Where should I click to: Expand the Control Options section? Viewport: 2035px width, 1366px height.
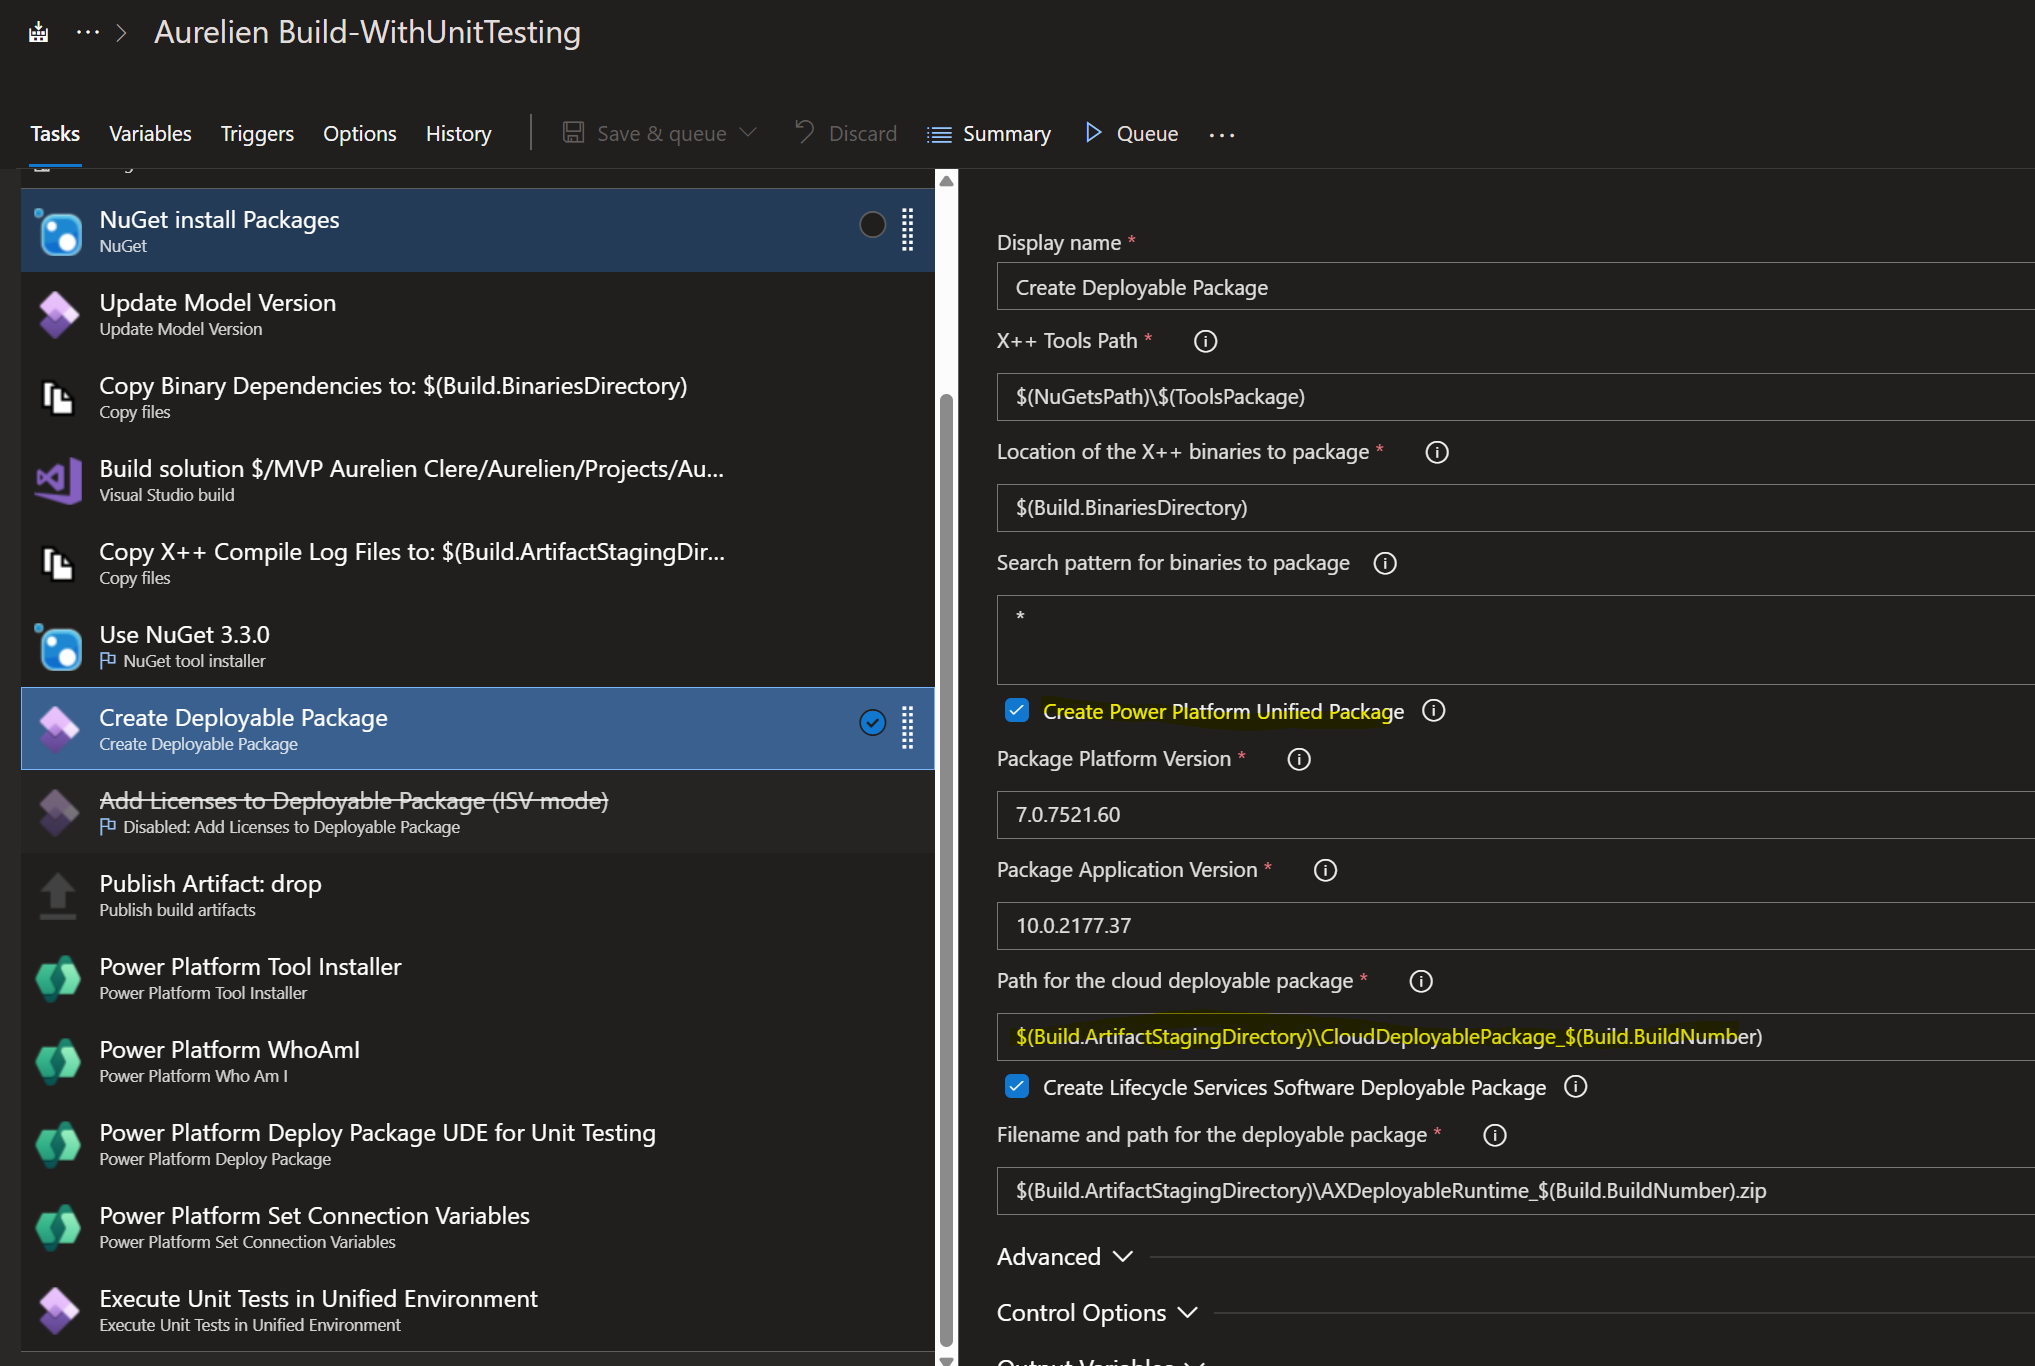[x=1097, y=1313]
